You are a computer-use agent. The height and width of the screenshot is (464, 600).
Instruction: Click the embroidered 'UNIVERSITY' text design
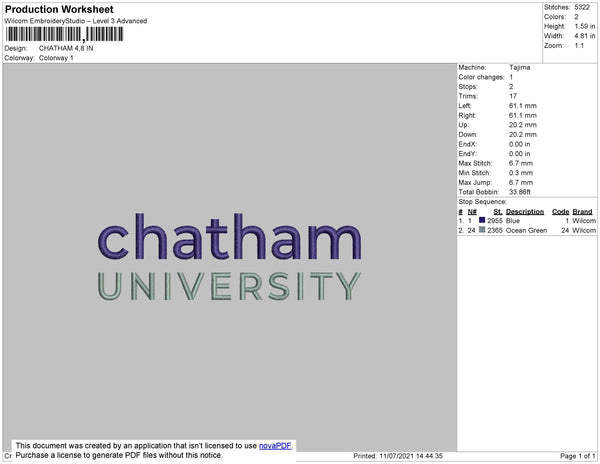229,286
